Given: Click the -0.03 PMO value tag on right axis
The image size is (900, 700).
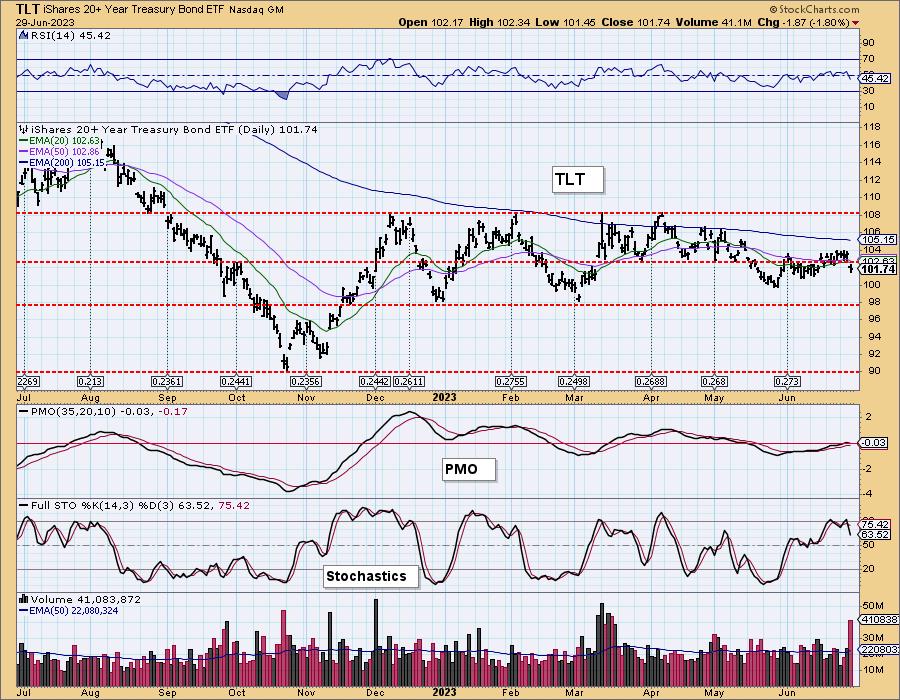Looking at the screenshot, I should click(875, 443).
